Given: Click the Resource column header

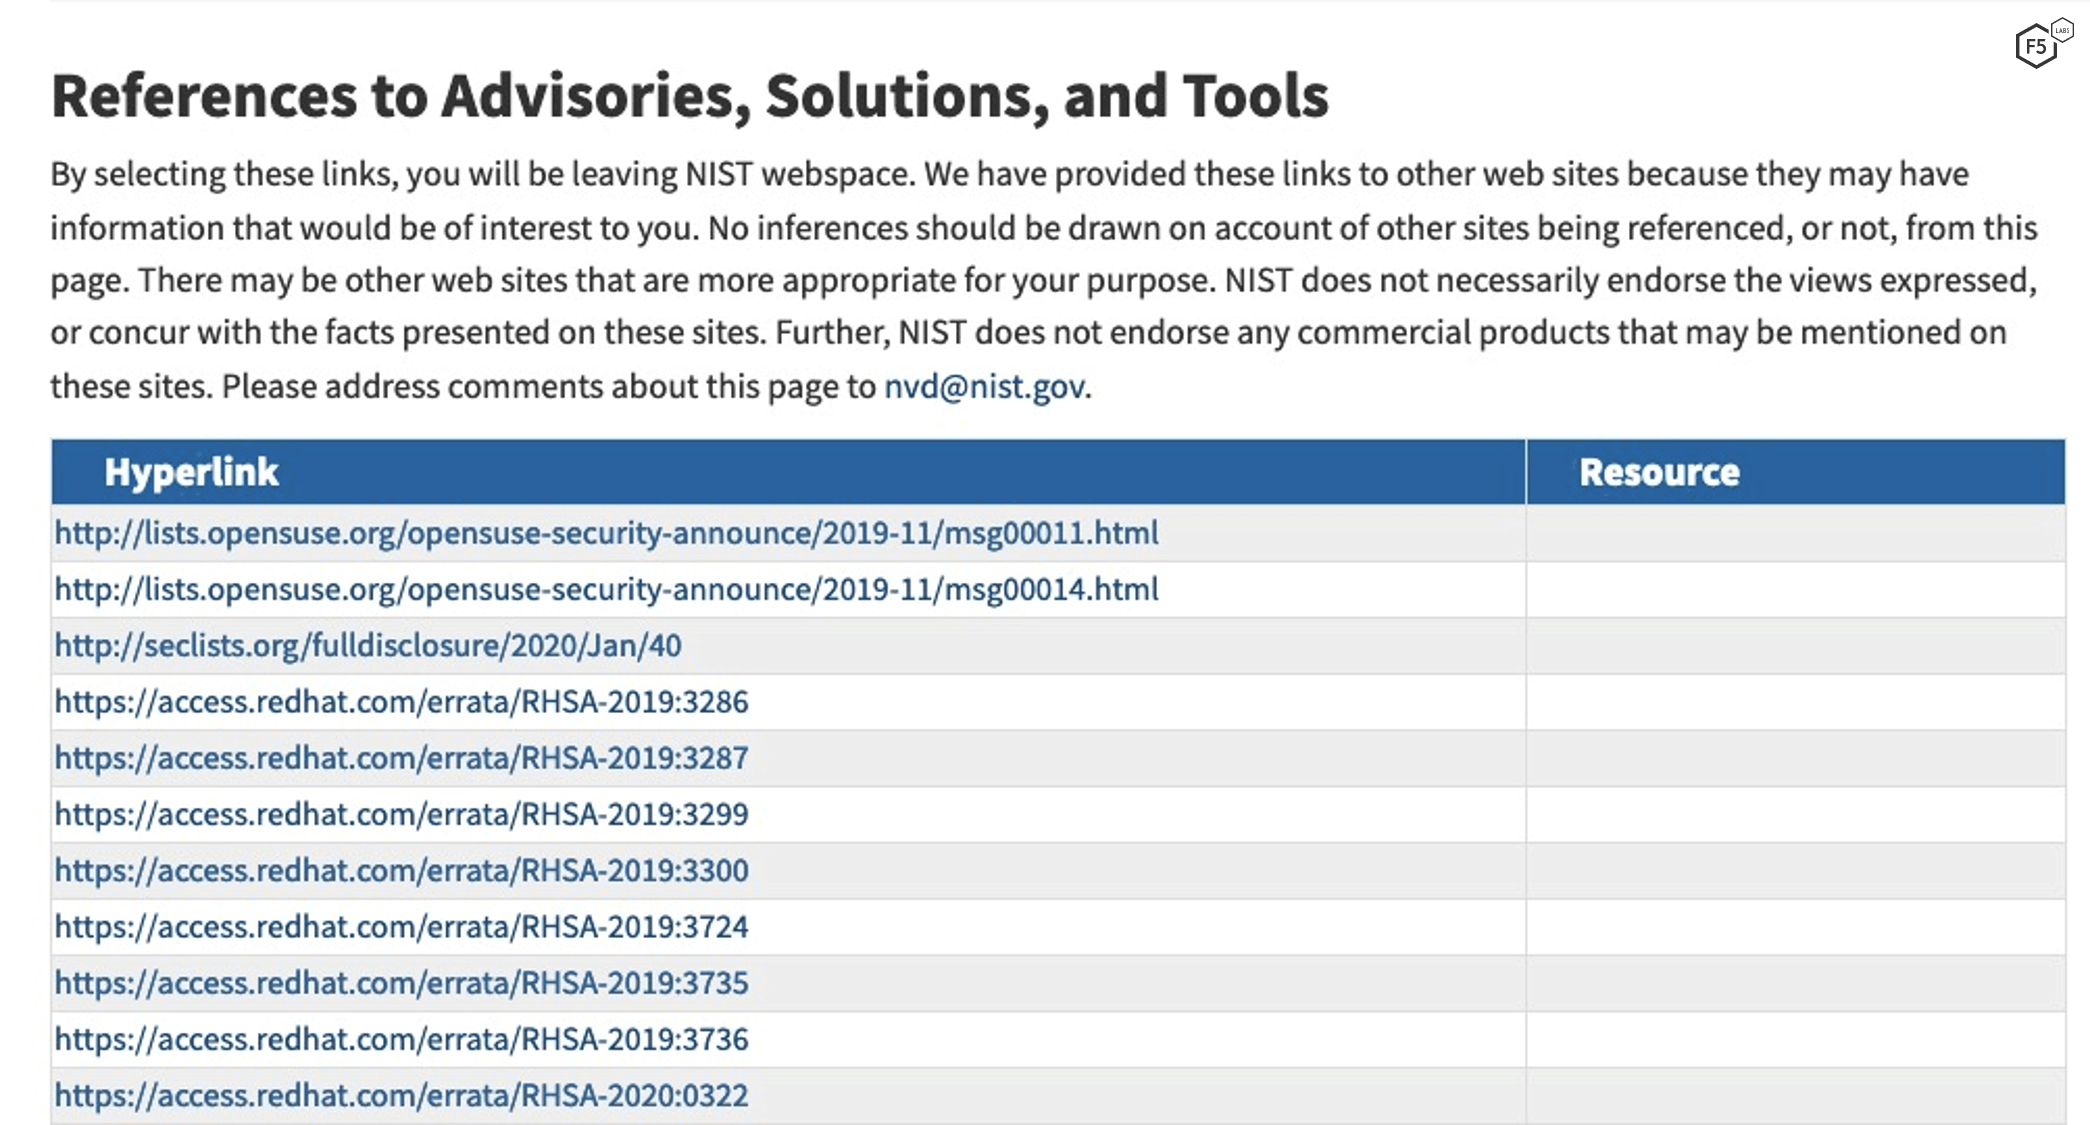Looking at the screenshot, I should click(x=1659, y=472).
